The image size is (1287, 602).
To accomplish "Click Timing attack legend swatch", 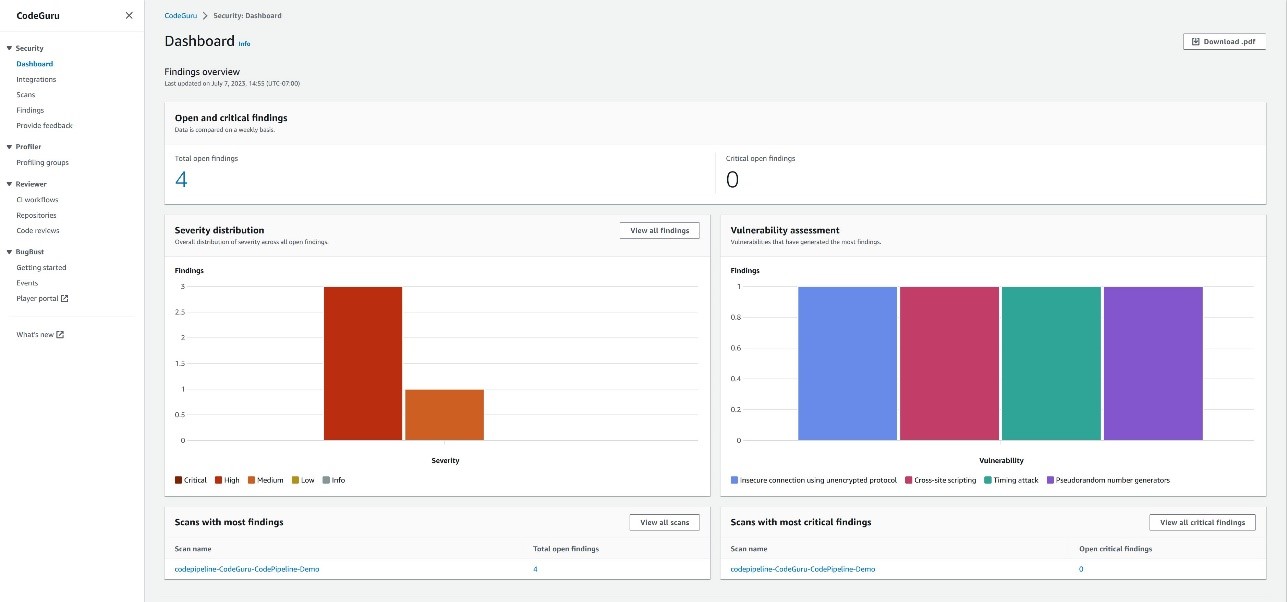I will (x=987, y=480).
